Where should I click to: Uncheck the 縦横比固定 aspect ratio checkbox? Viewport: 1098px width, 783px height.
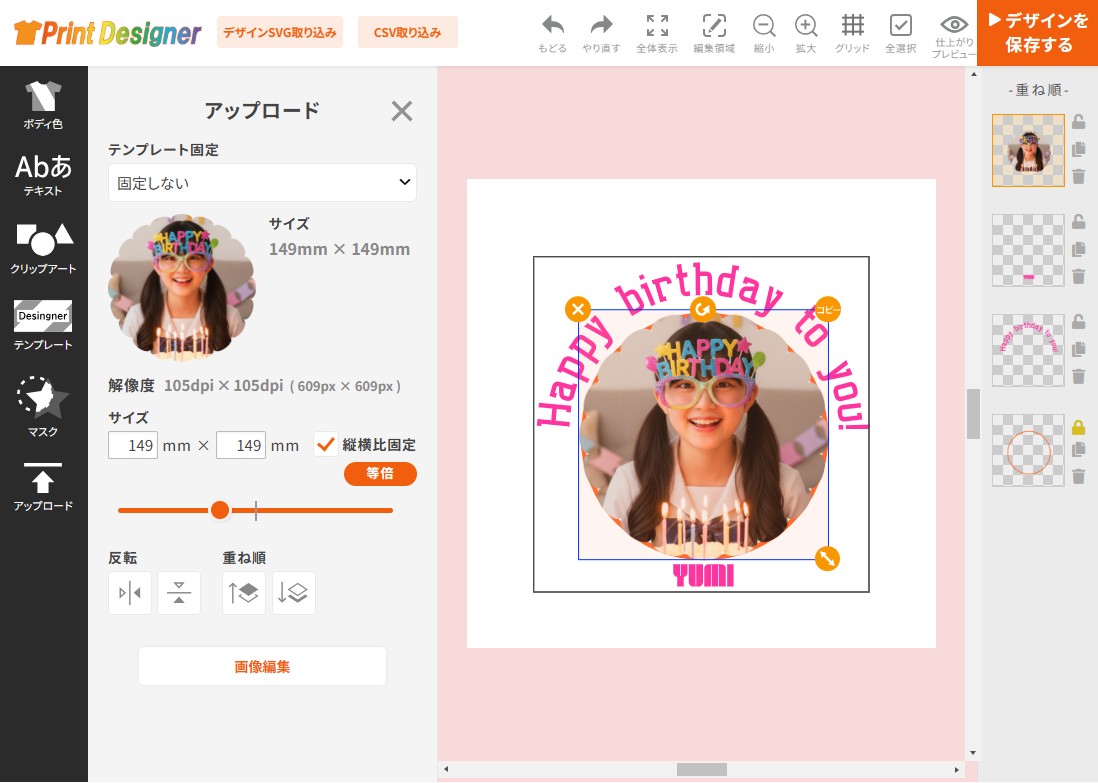coord(326,444)
